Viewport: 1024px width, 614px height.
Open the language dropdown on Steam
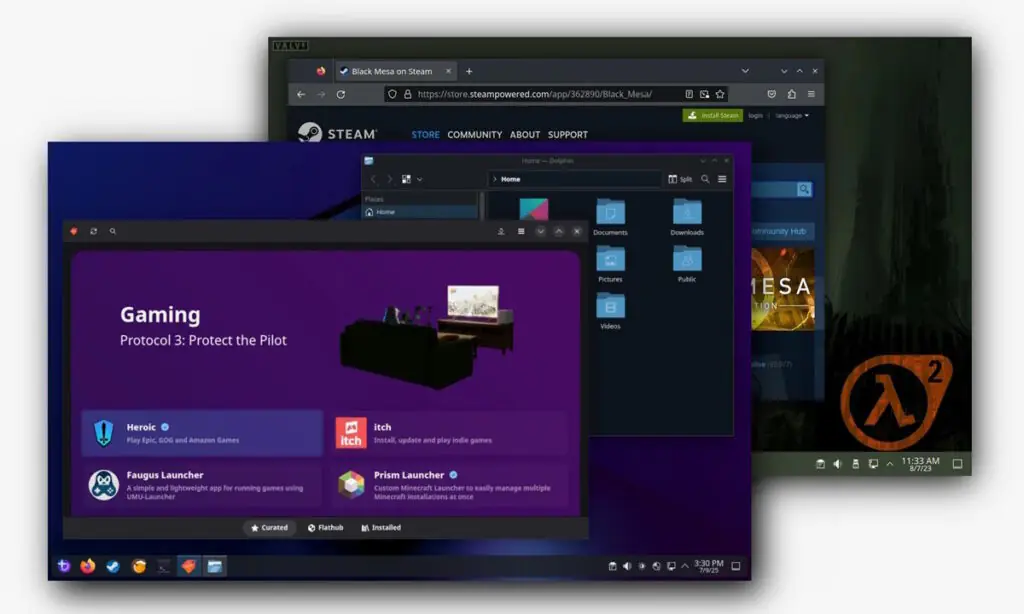tap(792, 115)
